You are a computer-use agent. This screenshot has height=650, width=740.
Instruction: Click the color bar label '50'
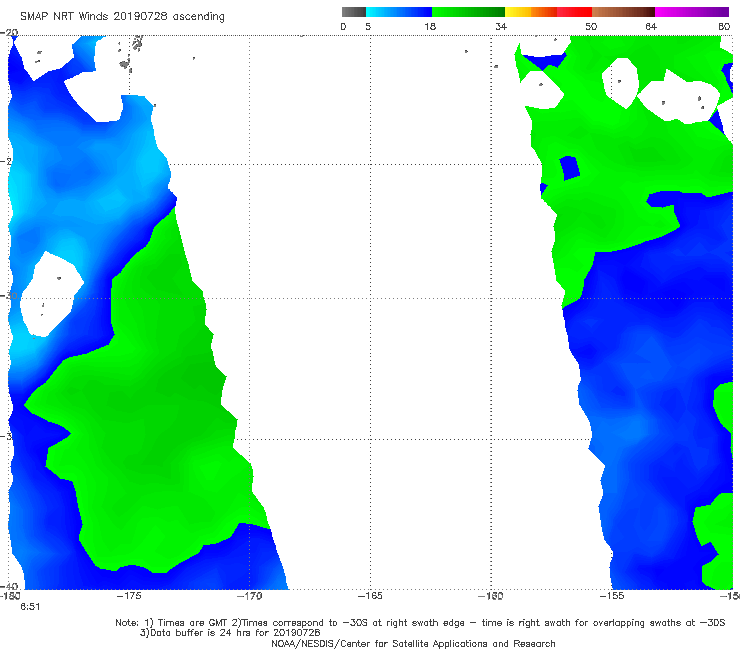click(591, 26)
